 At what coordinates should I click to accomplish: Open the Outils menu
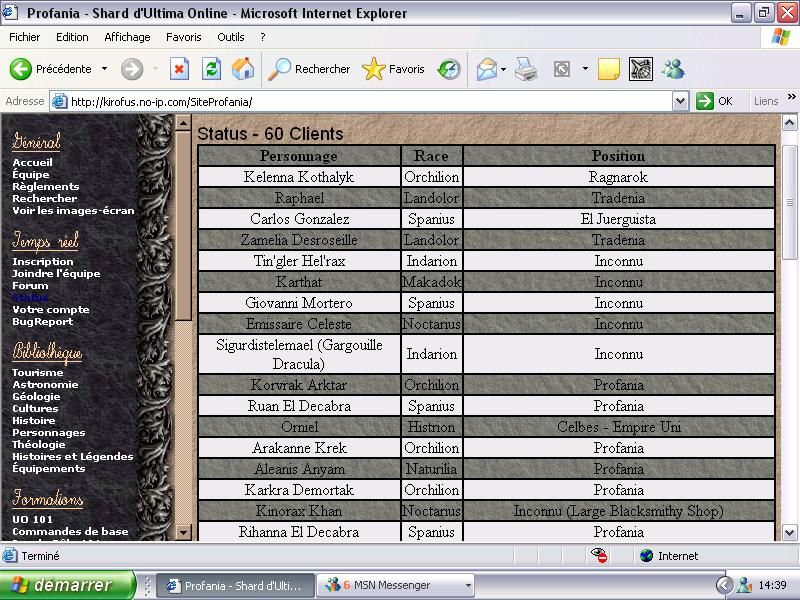click(230, 37)
